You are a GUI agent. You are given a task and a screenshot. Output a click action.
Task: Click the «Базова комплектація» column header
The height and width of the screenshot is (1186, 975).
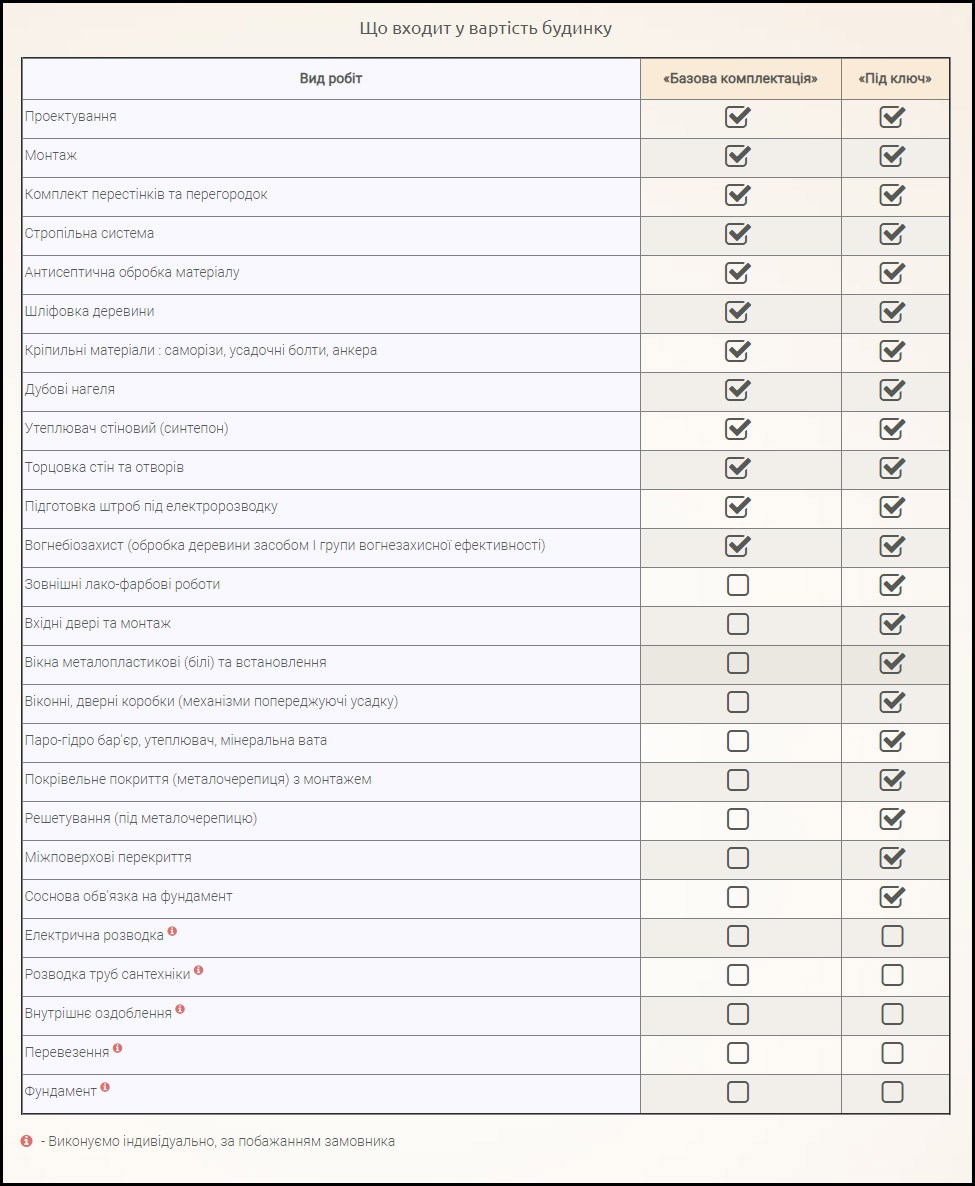pos(740,79)
